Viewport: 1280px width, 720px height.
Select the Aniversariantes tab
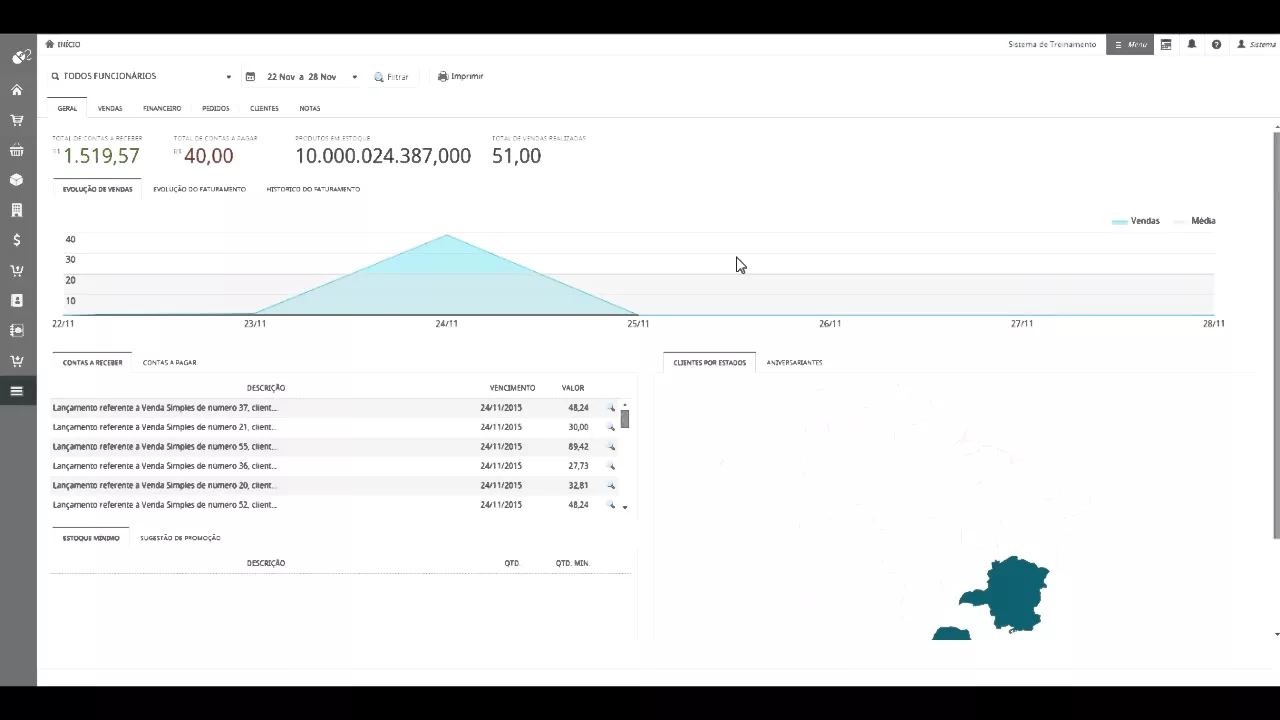[x=794, y=362]
